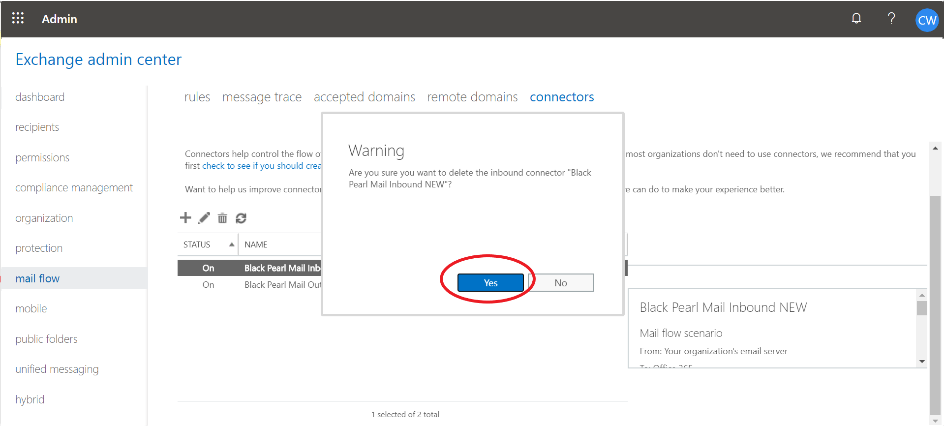Viewport: 944px width, 426px height.
Task: Add a new connector with plus icon
Action: point(186,218)
